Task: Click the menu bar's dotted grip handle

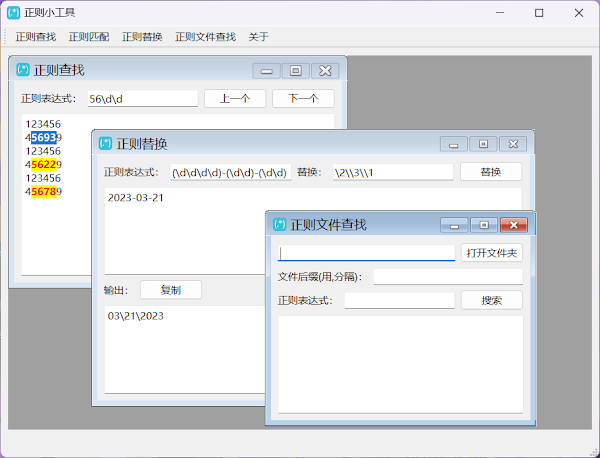Action: [5, 37]
